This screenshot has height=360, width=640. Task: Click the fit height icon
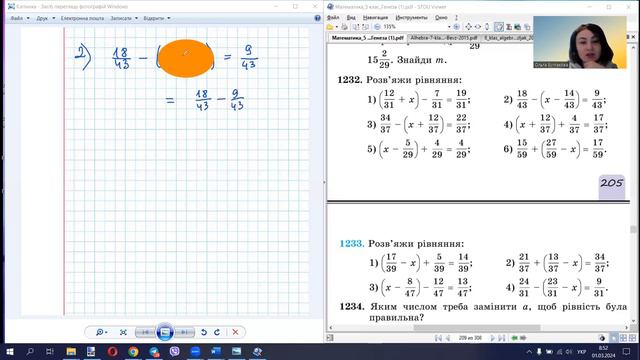(x=487, y=27)
